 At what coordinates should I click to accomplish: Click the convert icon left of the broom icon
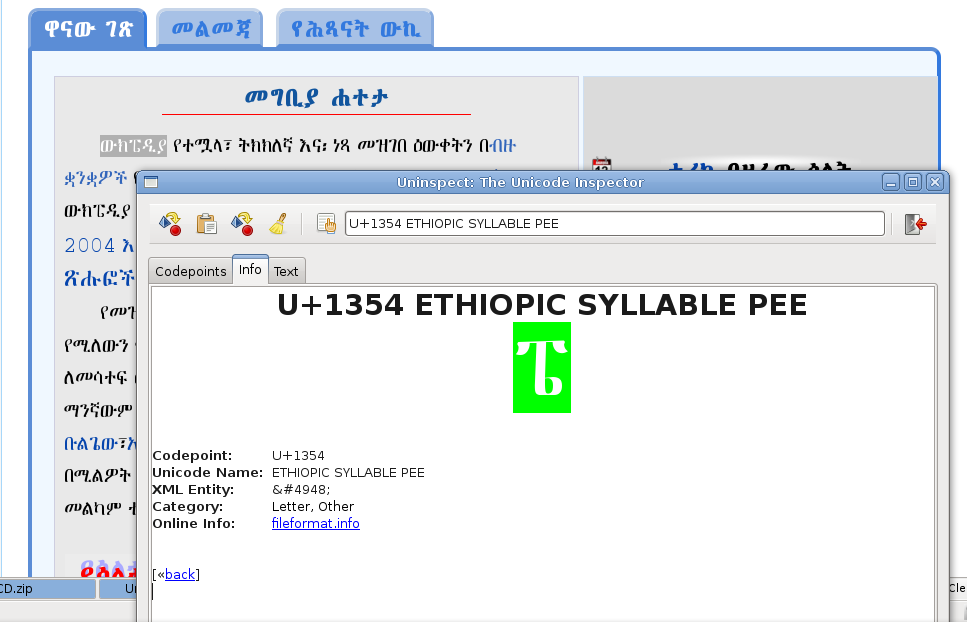click(242, 224)
